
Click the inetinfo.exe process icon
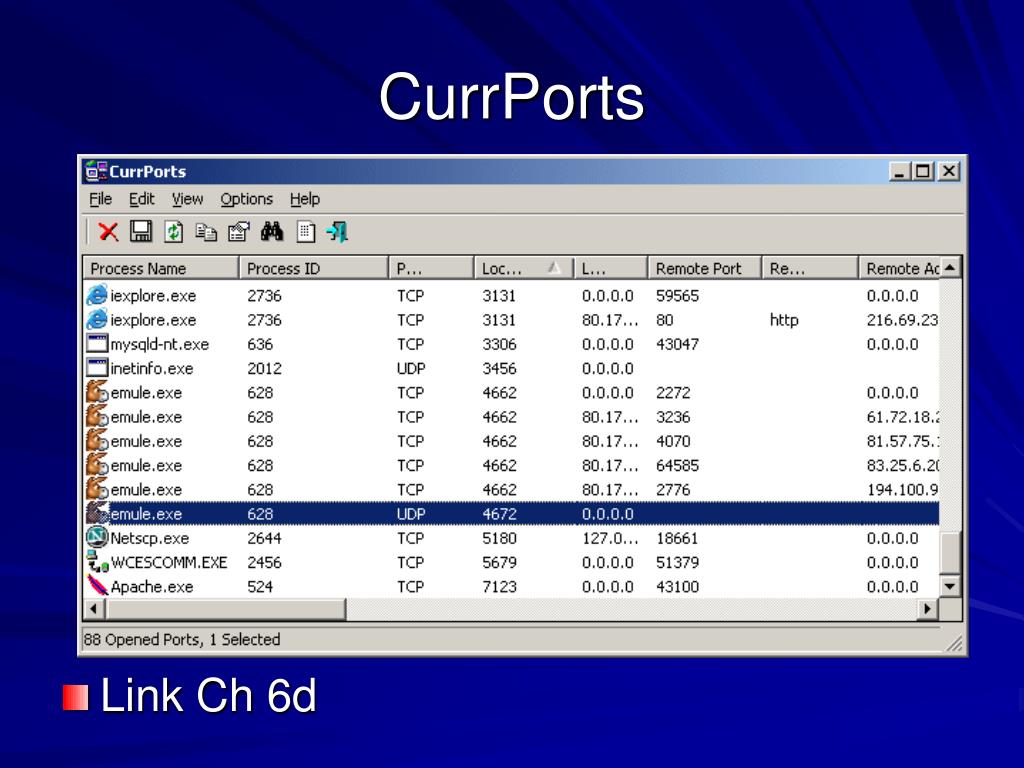97,368
